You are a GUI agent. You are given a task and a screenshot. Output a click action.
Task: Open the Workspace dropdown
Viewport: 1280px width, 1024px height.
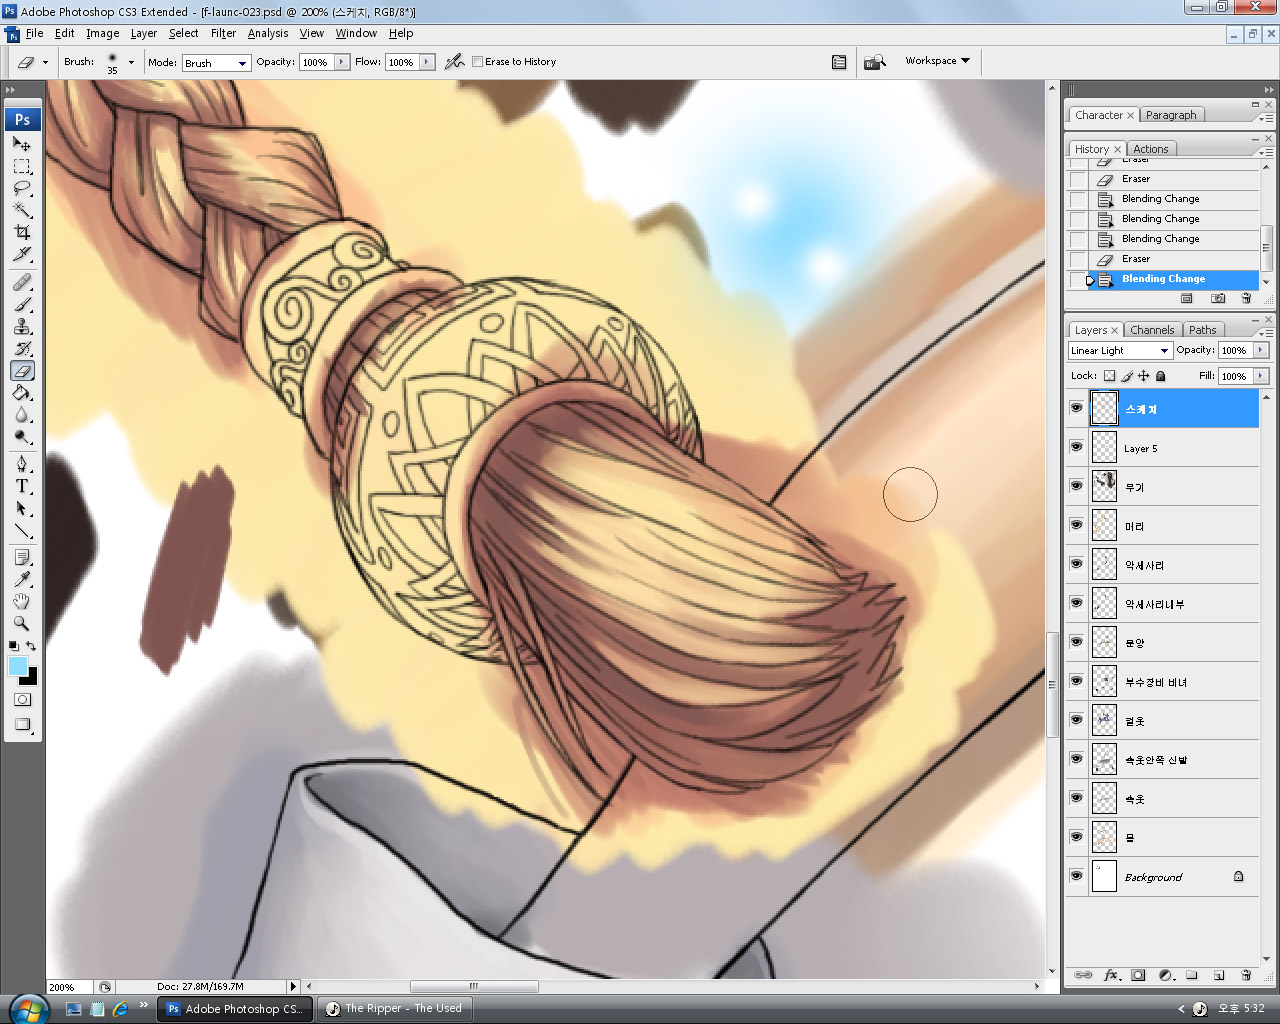click(937, 61)
